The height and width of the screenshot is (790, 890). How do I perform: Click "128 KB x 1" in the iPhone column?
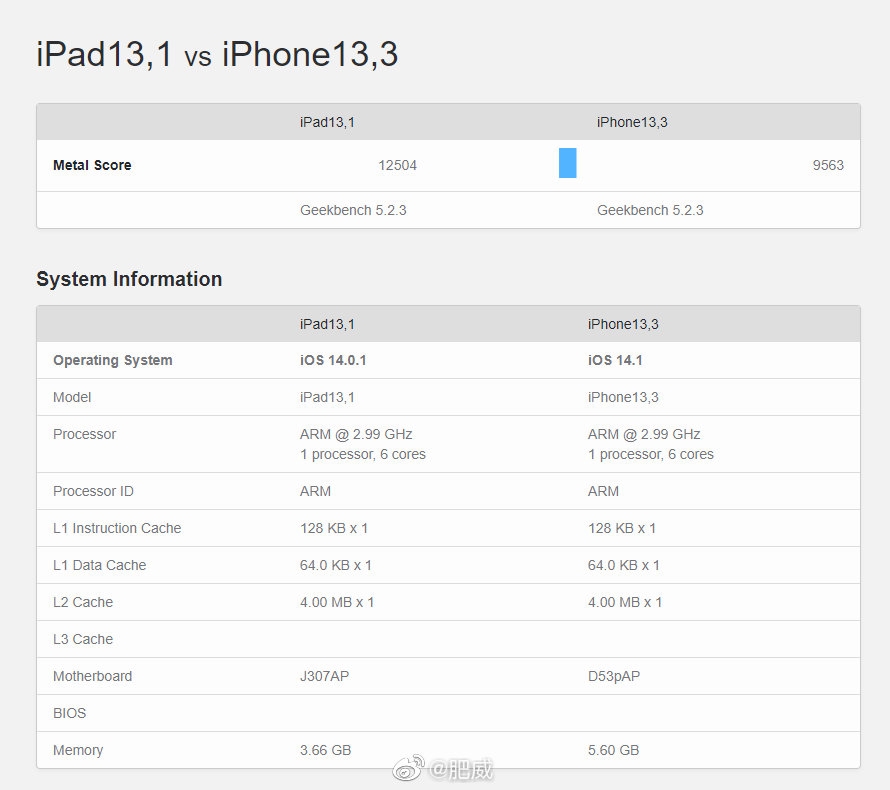point(622,528)
